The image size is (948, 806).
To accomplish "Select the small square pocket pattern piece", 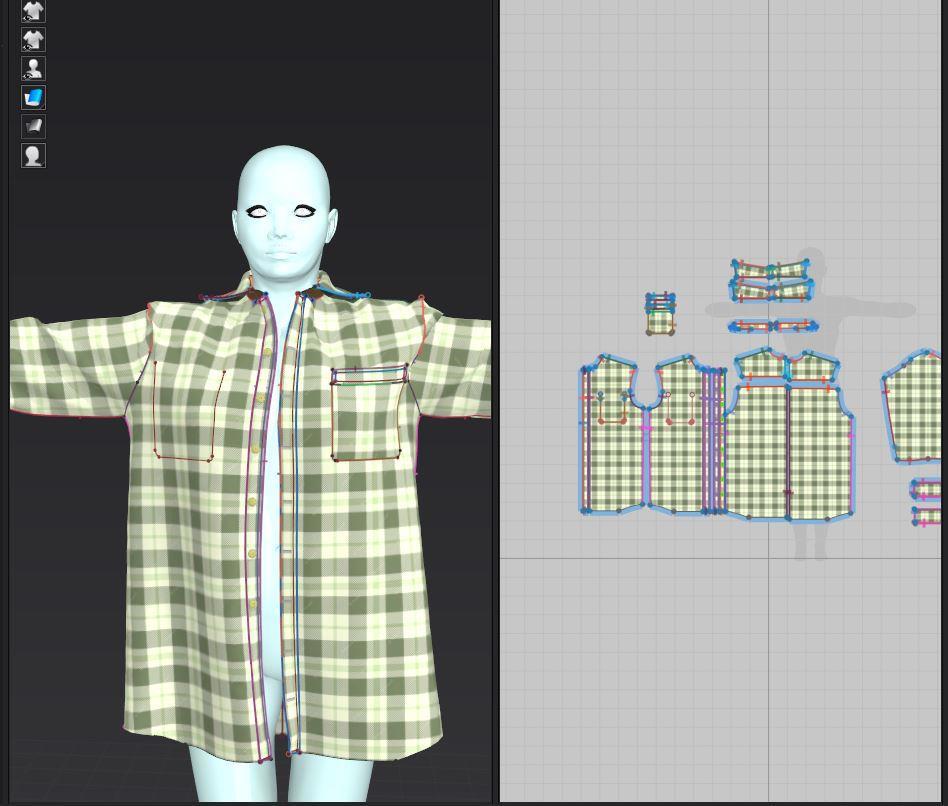I will pos(660,322).
